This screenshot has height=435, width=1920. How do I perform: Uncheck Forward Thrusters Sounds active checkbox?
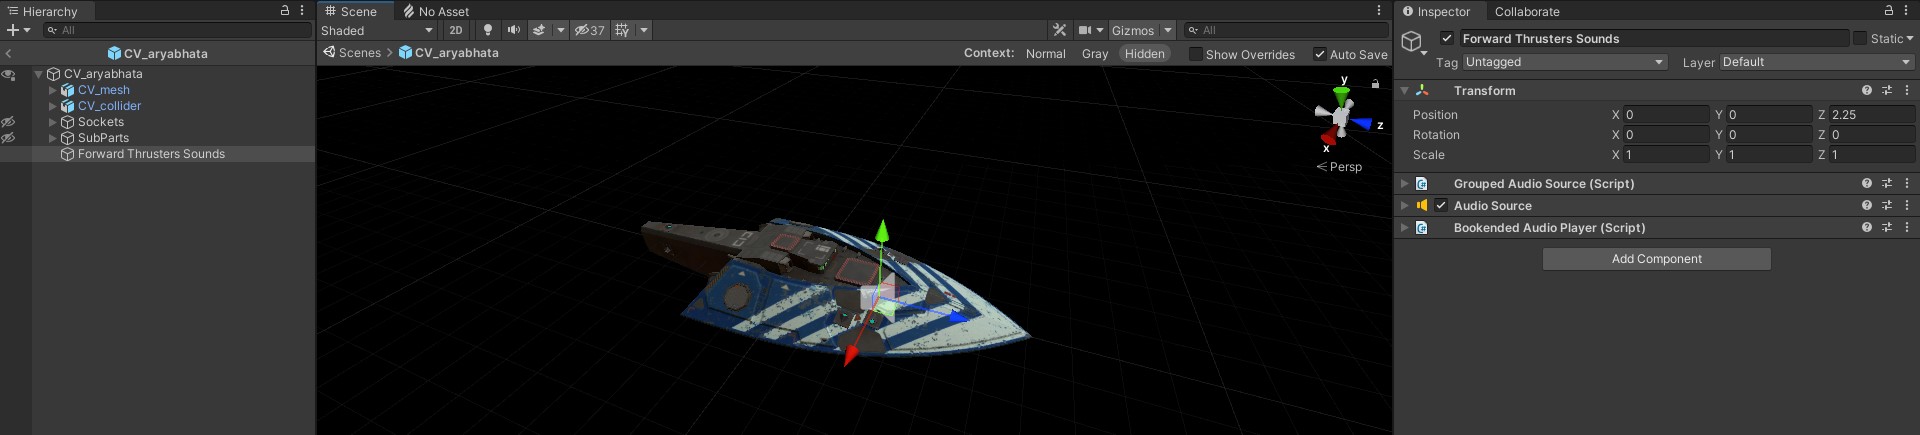click(x=1446, y=38)
